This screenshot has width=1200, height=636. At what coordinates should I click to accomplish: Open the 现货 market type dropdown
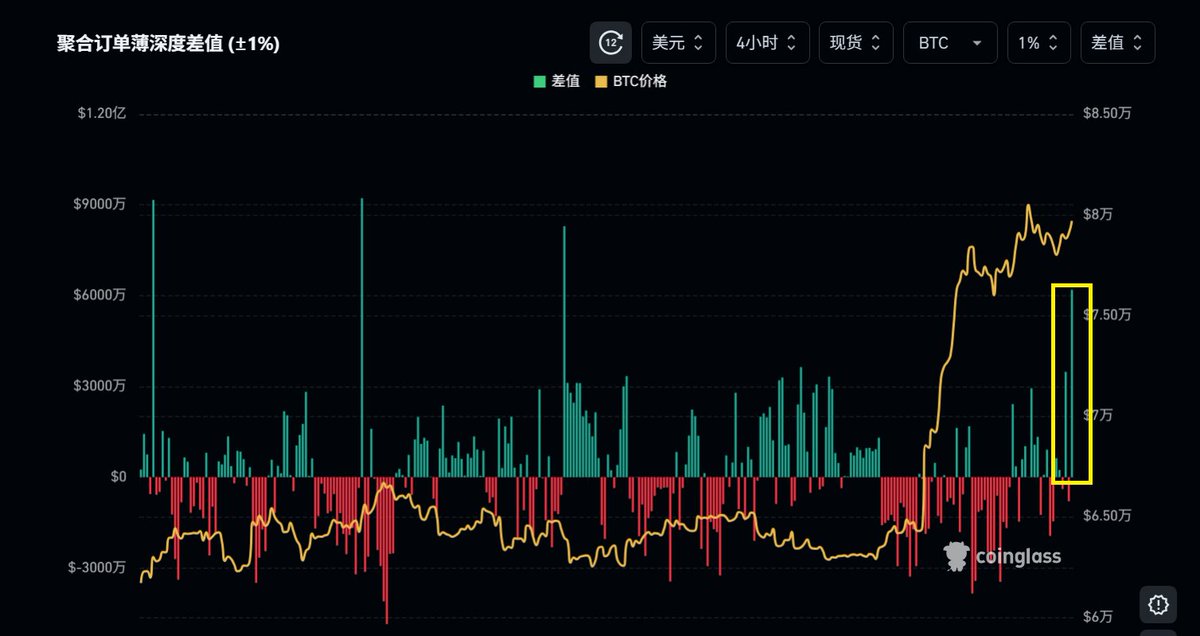pos(856,43)
